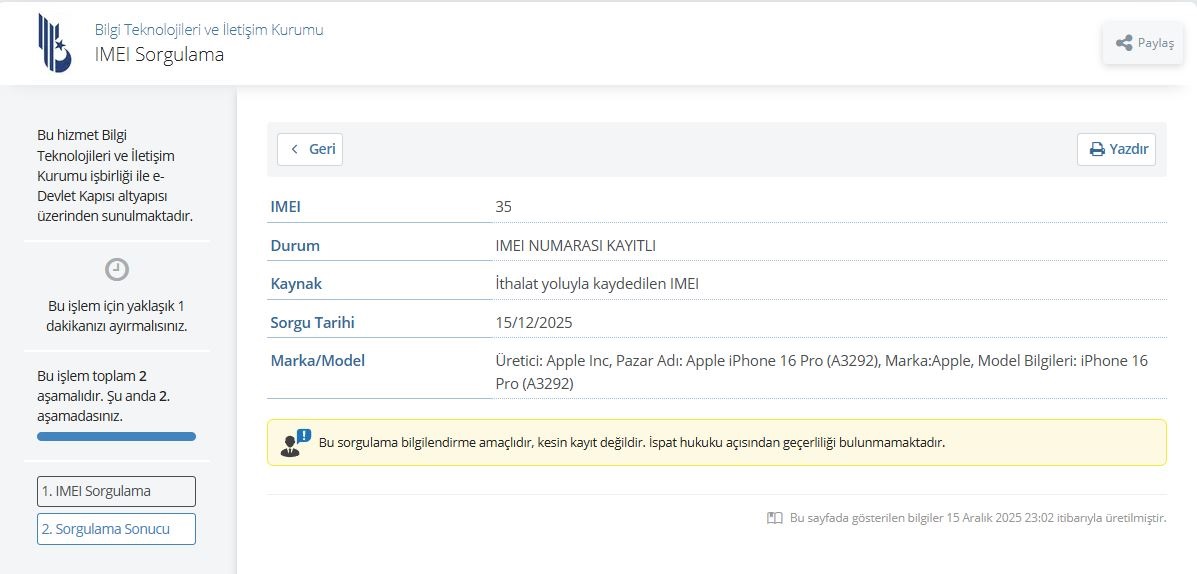Click the query date 15/12/2025
Screen dimensions: 1197x574
[534, 322]
